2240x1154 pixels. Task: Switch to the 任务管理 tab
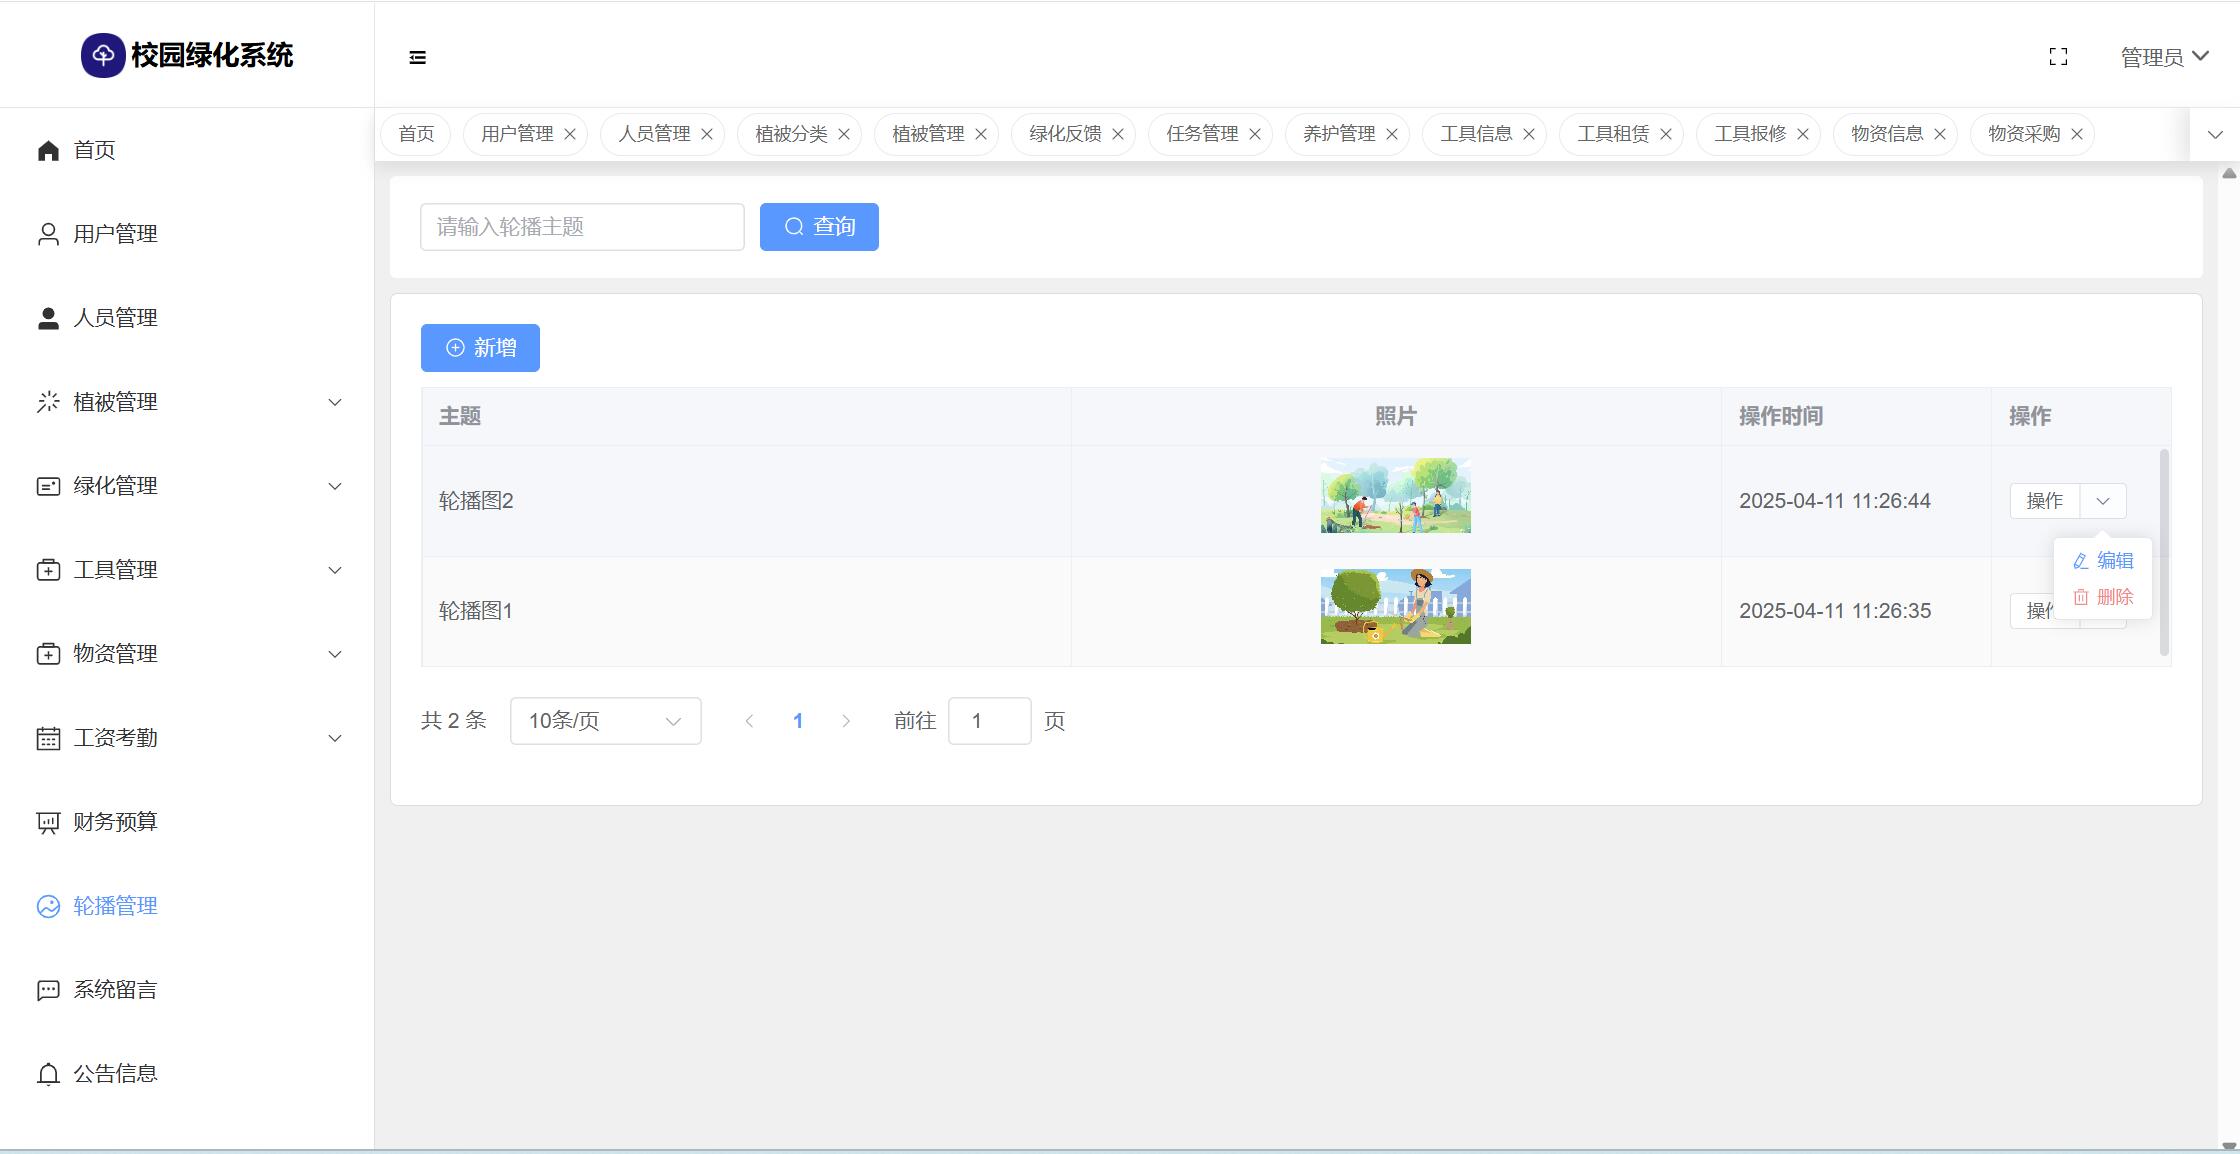pyautogui.click(x=1201, y=134)
